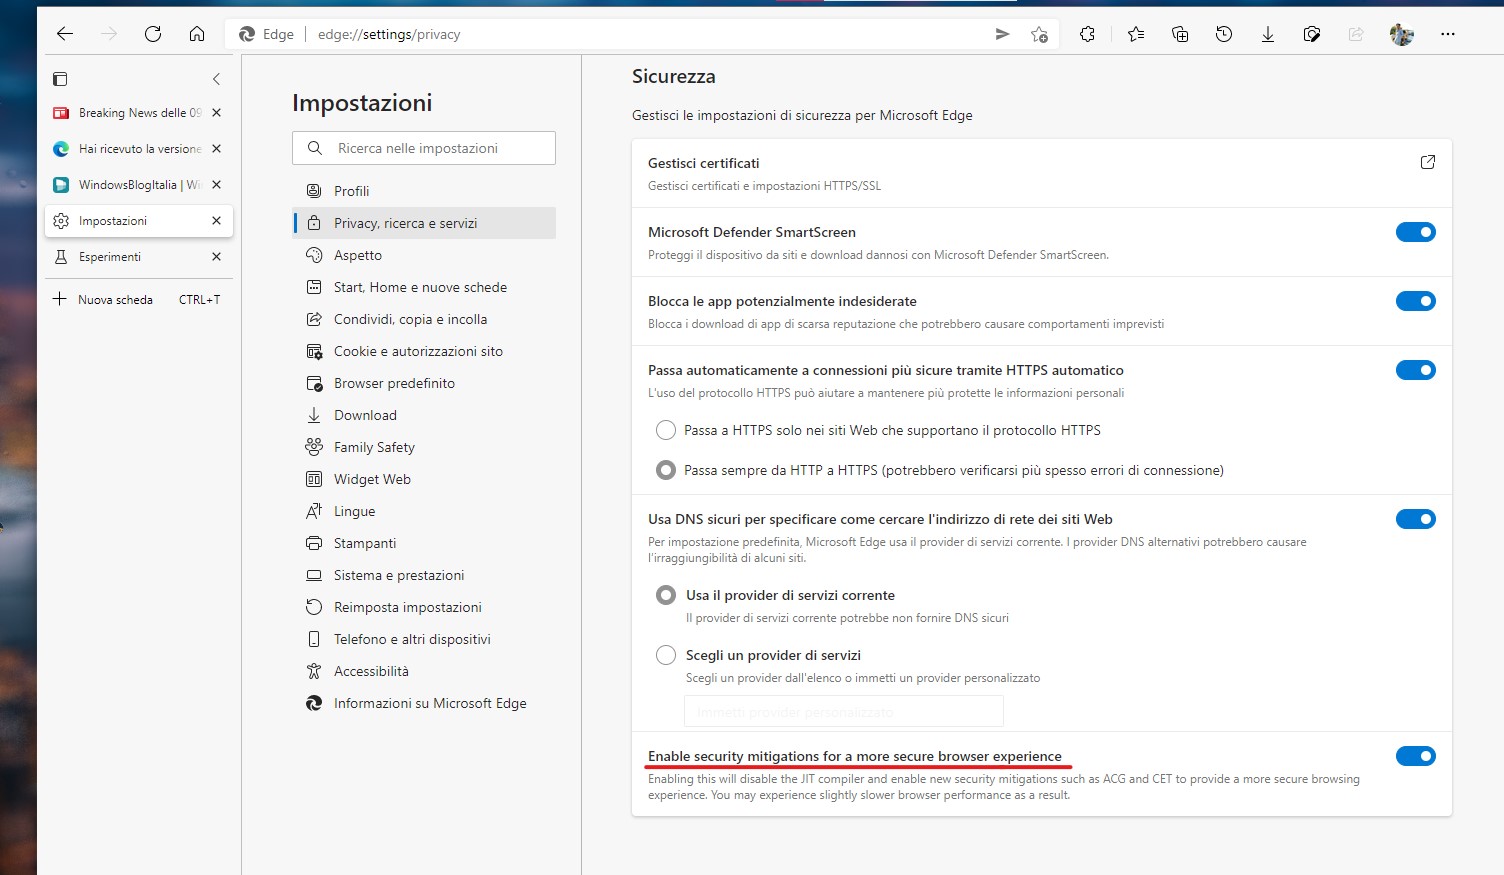Image resolution: width=1504 pixels, height=875 pixels.
Task: Click the share icon in toolbar
Action: coord(1356,34)
